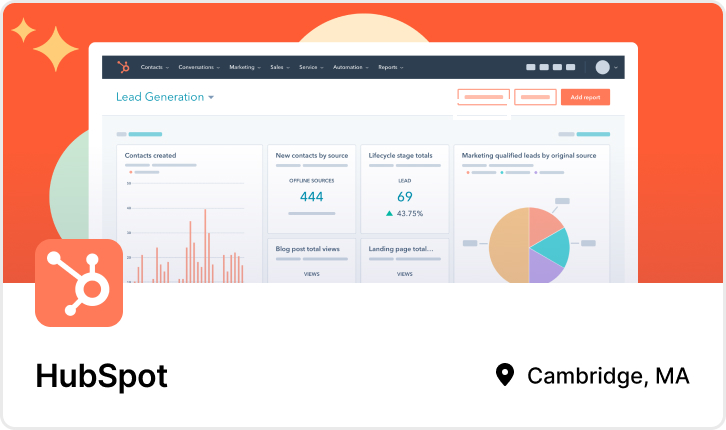Click the Landing page total card title
The image size is (726, 430).
(401, 249)
